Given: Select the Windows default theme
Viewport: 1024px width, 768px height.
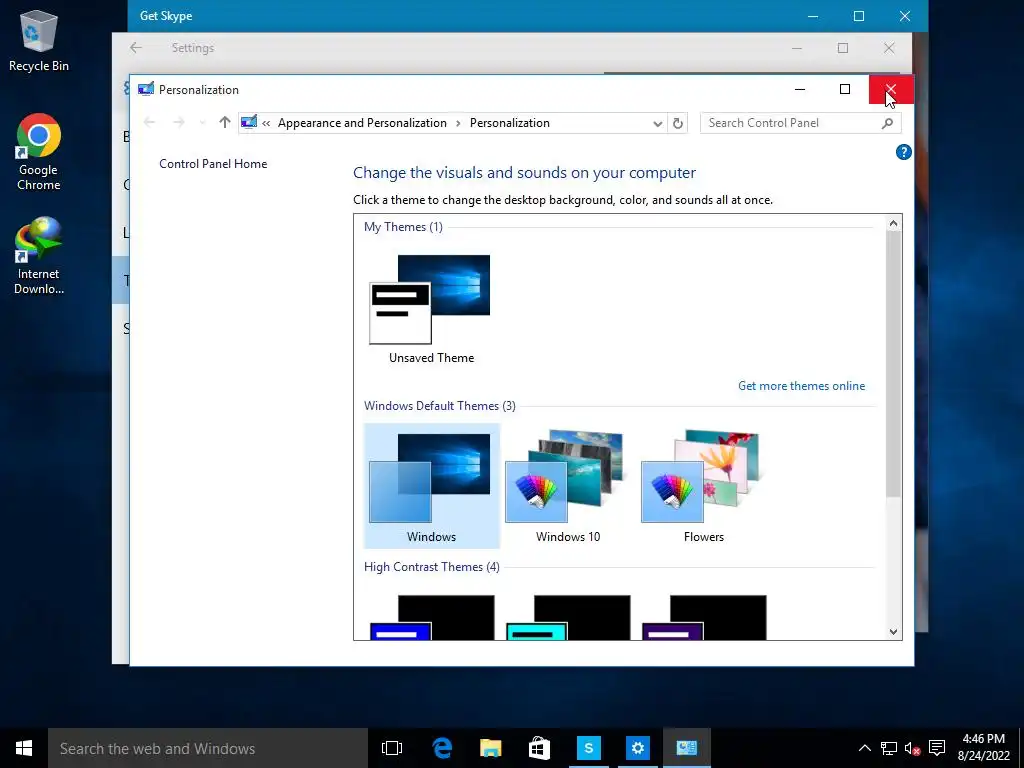Looking at the screenshot, I should pos(431,486).
